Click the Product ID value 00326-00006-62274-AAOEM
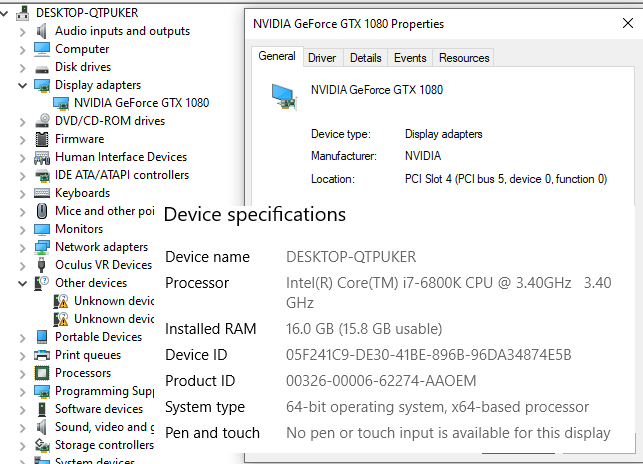Image resolution: width=643 pixels, height=464 pixels. (x=381, y=381)
